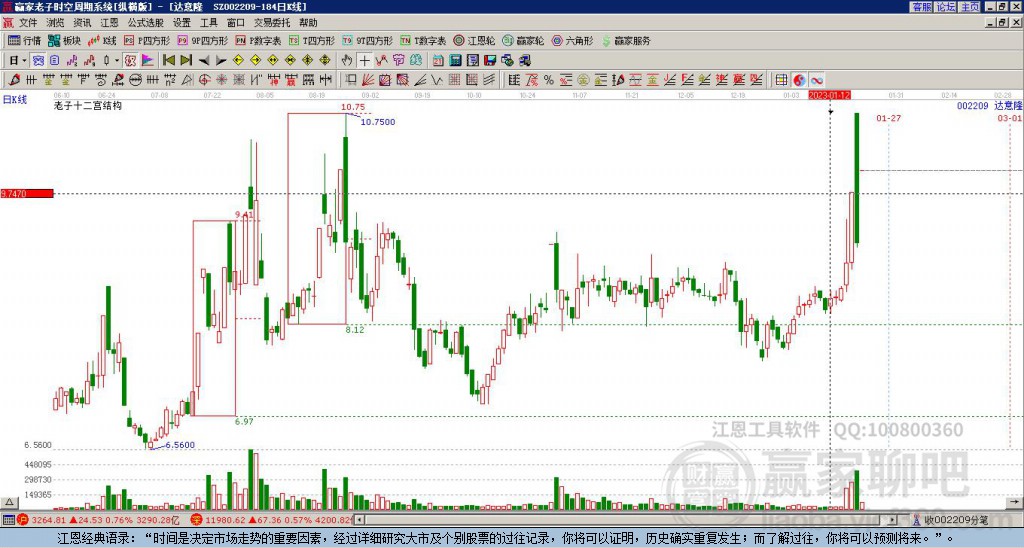Toggle the yin-yang indicator button
This screenshot has width=1024, height=548.
click(799, 80)
